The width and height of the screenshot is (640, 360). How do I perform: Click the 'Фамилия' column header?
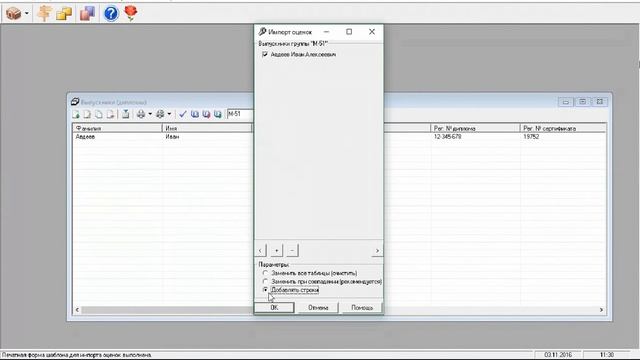[x=118, y=128]
